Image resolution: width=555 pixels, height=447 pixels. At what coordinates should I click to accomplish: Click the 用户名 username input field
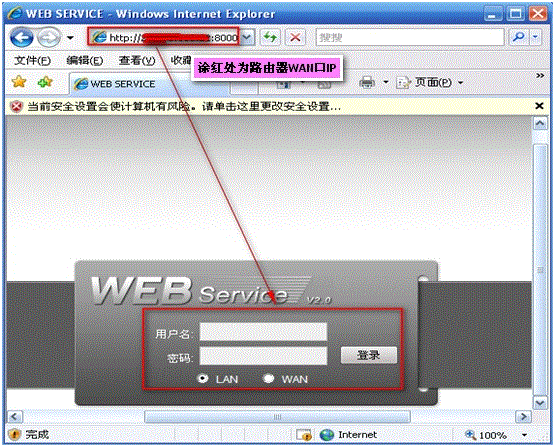click(263, 332)
